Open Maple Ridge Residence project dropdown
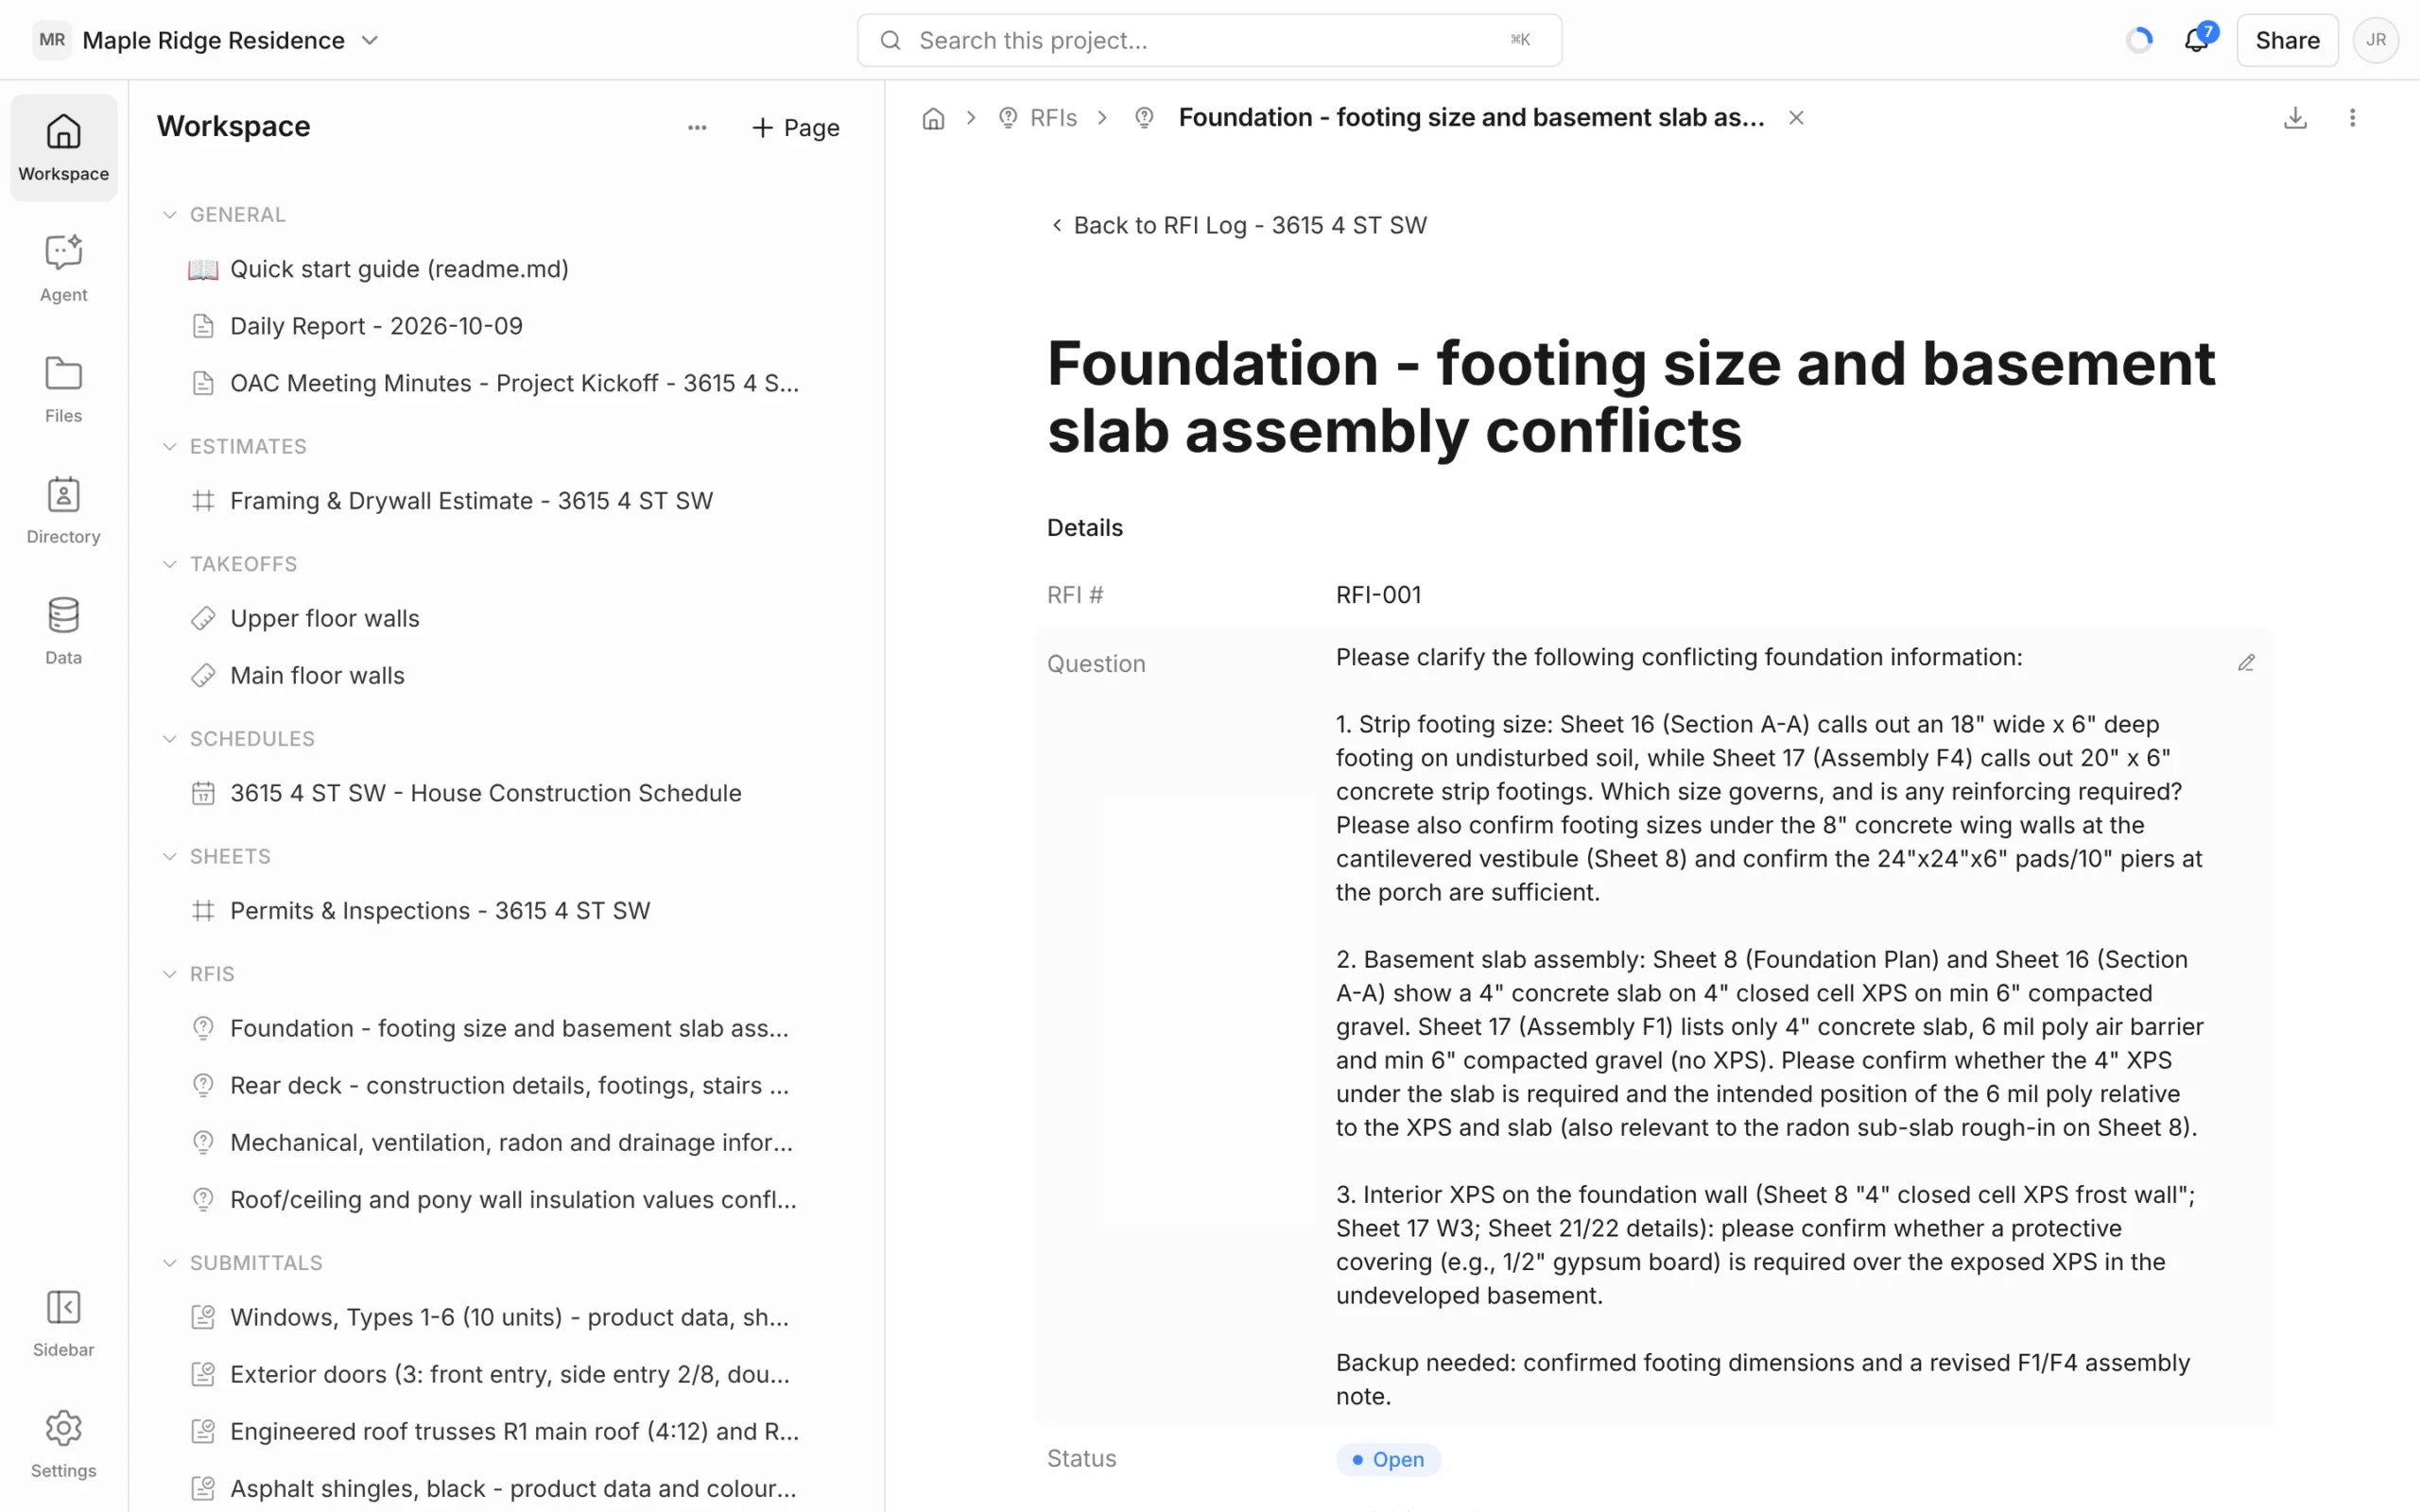Image resolution: width=2420 pixels, height=1512 pixels. [x=206, y=40]
